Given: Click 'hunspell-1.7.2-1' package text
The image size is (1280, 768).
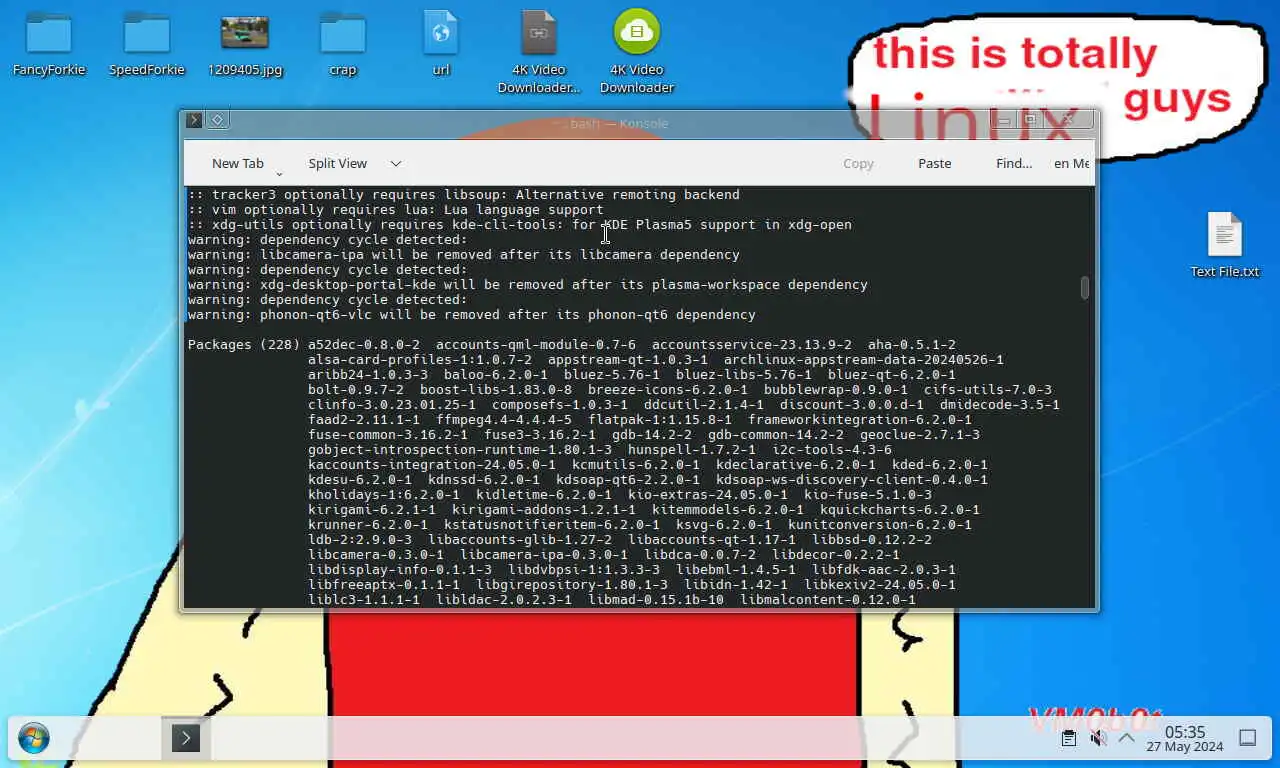Looking at the screenshot, I should [x=692, y=450].
